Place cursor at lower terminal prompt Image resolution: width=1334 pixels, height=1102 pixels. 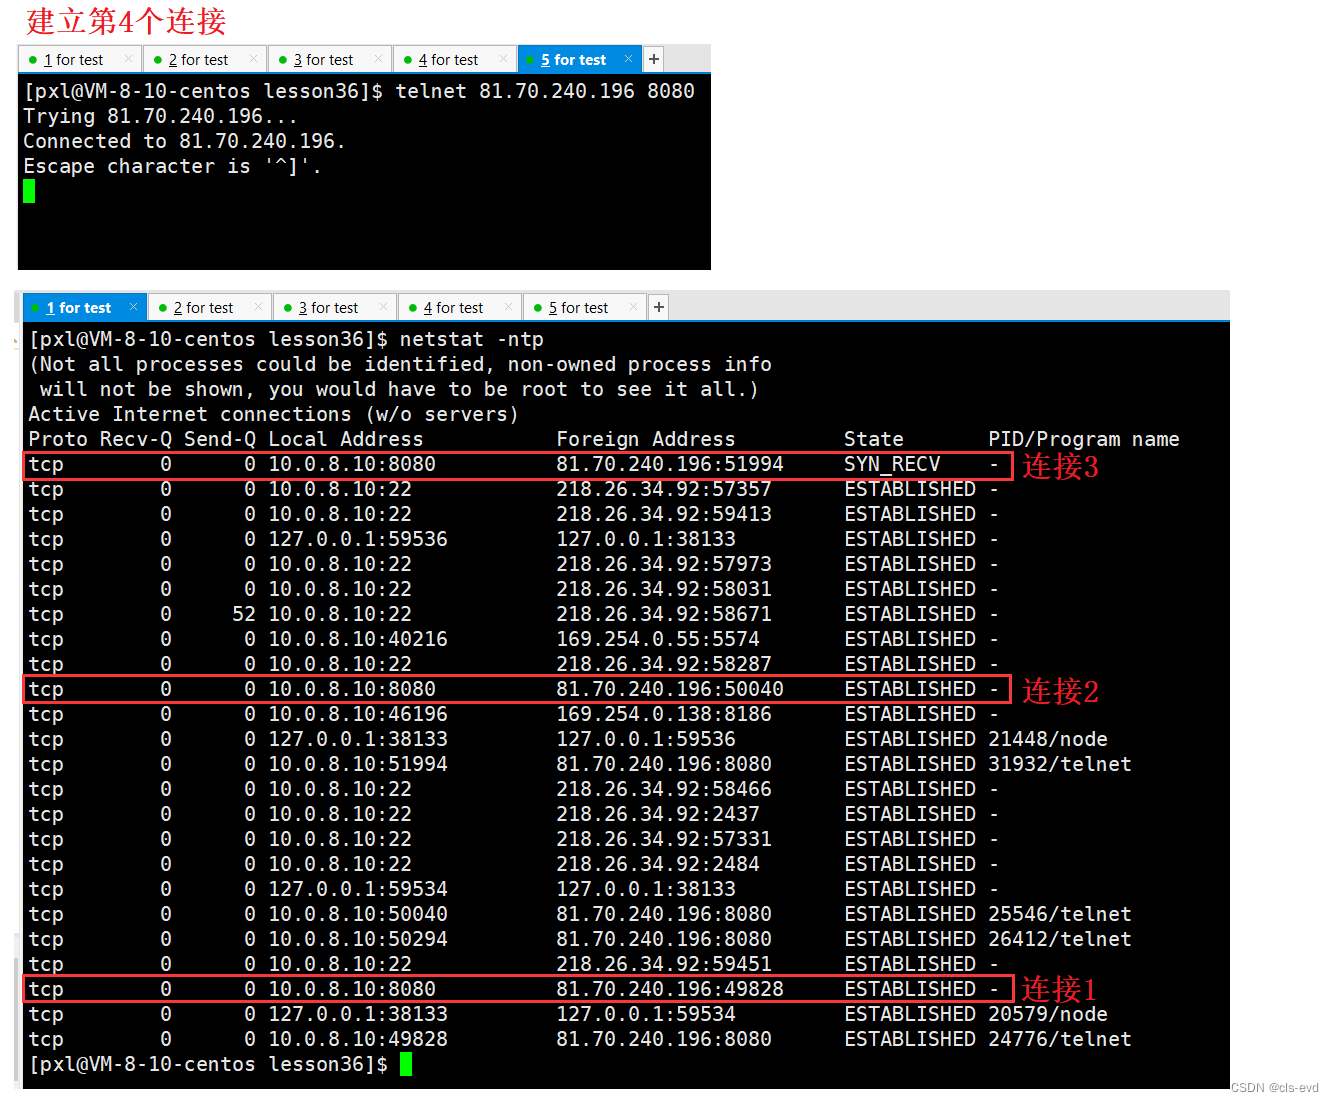click(406, 1064)
